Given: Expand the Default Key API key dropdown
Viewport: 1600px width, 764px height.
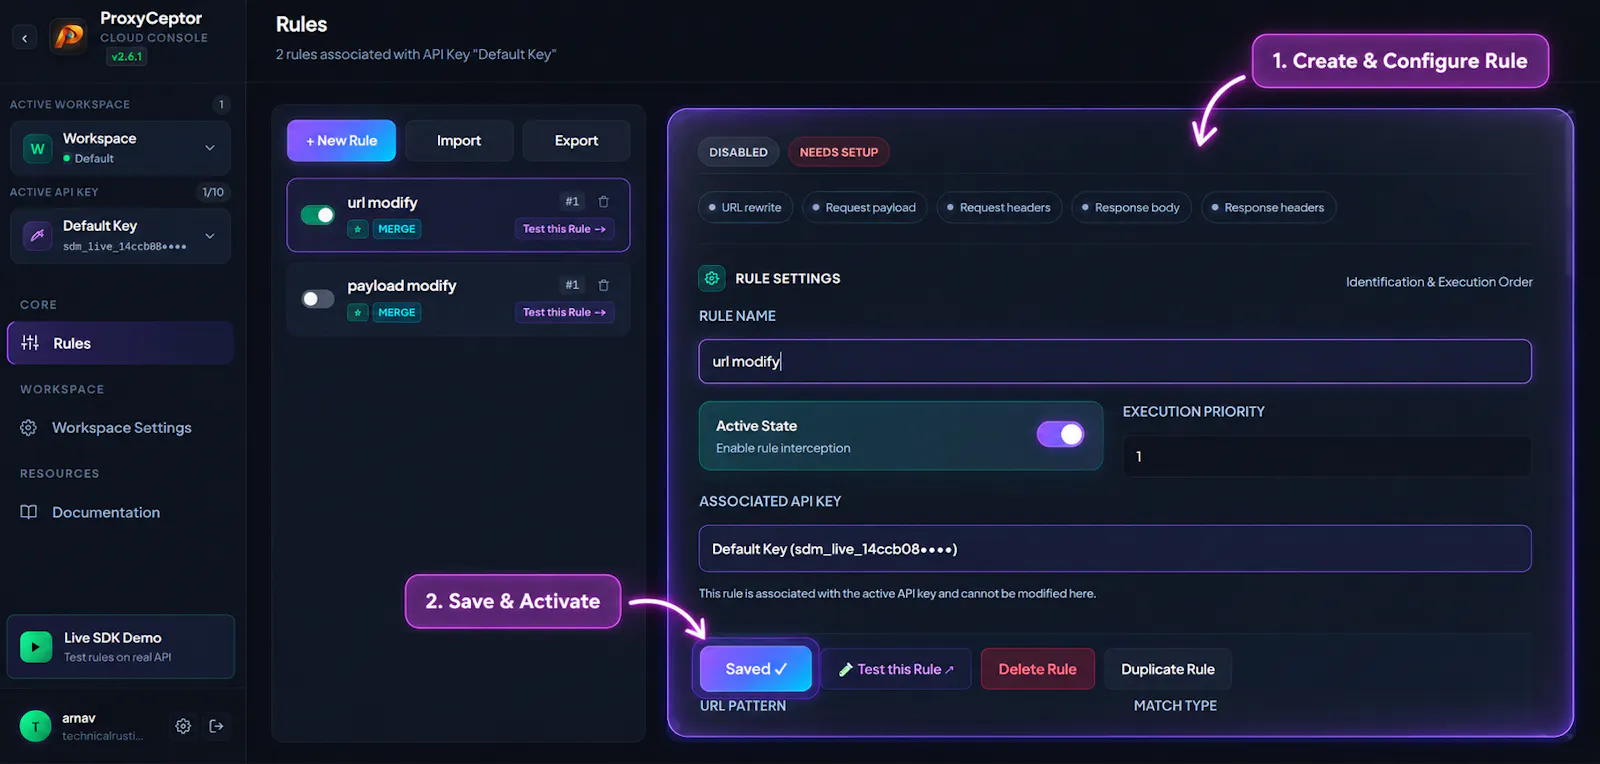Looking at the screenshot, I should coord(121,235).
